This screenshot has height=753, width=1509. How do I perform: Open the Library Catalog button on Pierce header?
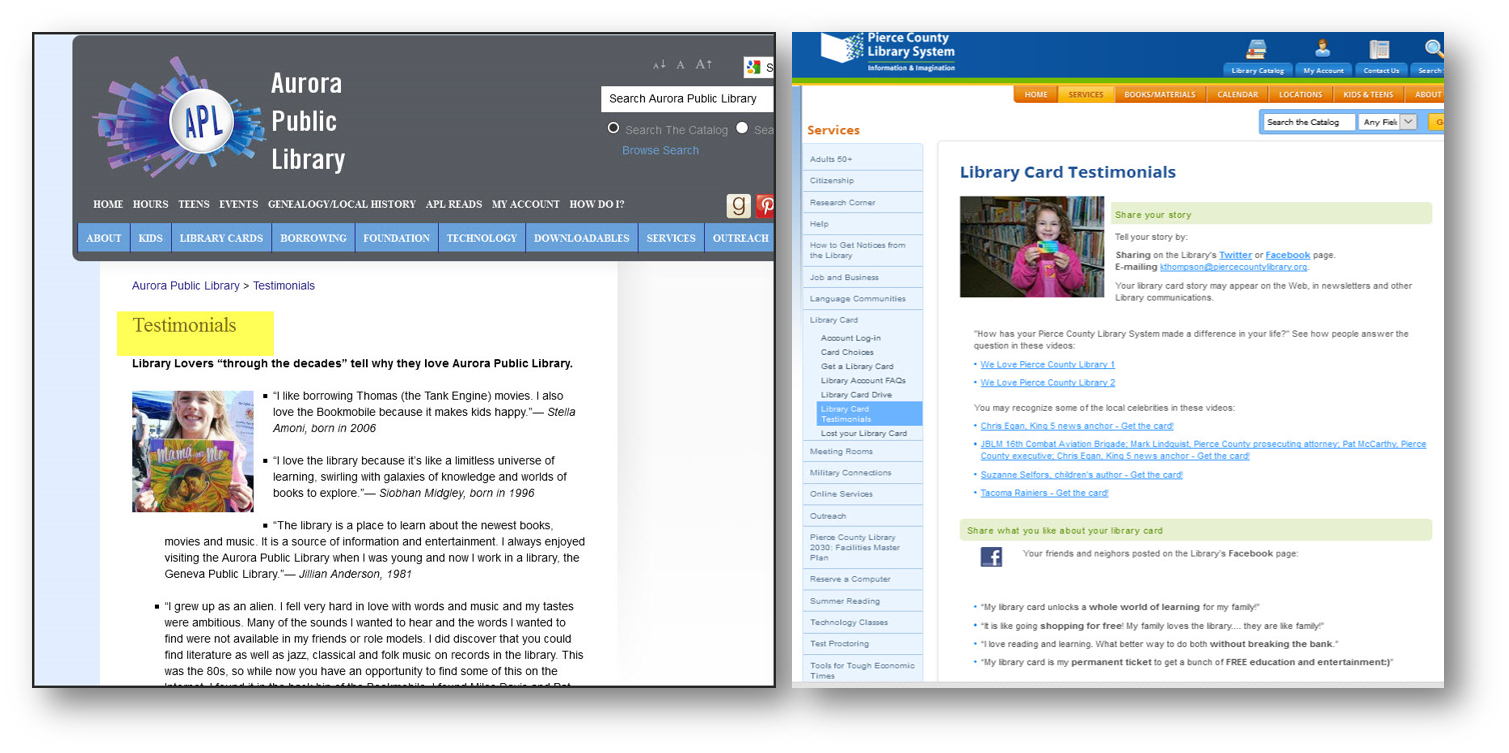coord(1258,70)
